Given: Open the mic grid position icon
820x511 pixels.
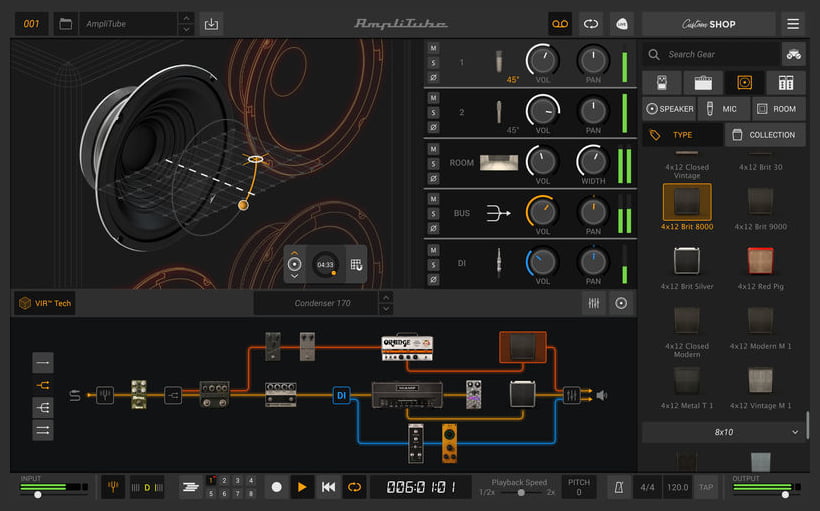Looking at the screenshot, I should 356,265.
